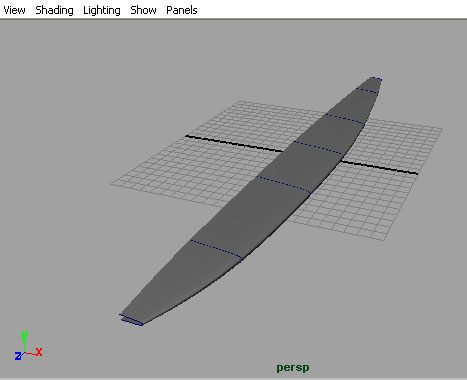Open the View menu

tap(14, 10)
